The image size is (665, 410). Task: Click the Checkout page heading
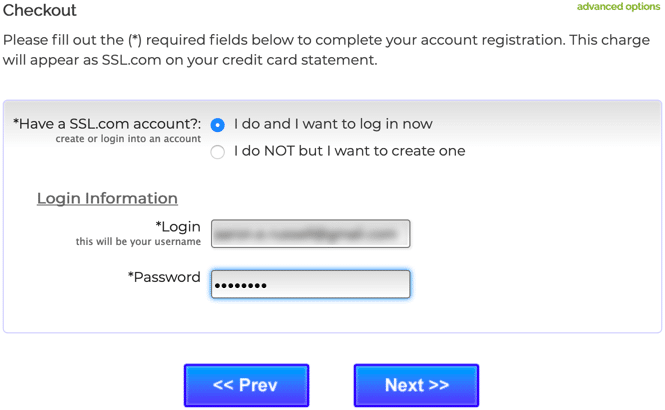click(40, 11)
